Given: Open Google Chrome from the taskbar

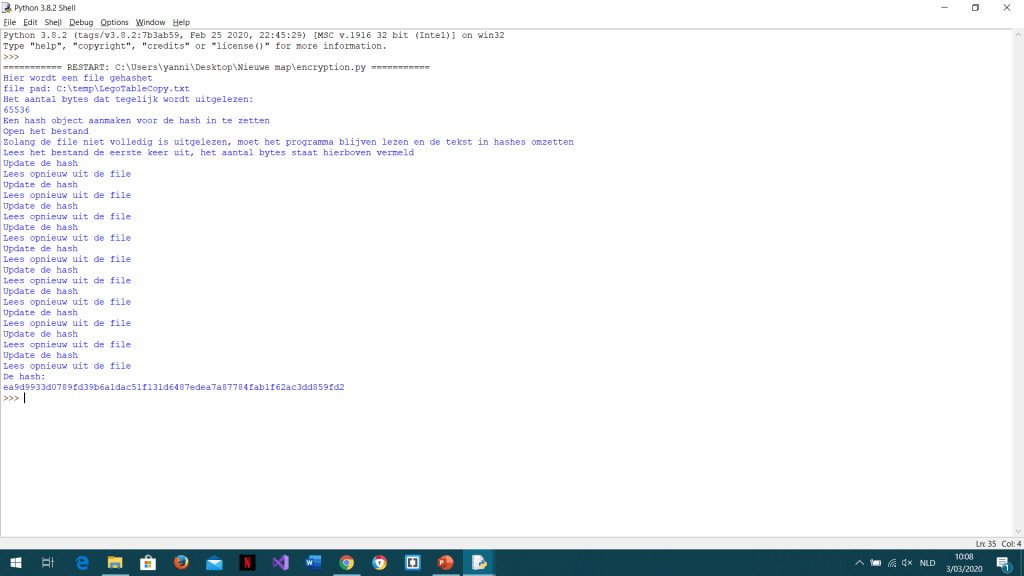Looking at the screenshot, I should 346,563.
